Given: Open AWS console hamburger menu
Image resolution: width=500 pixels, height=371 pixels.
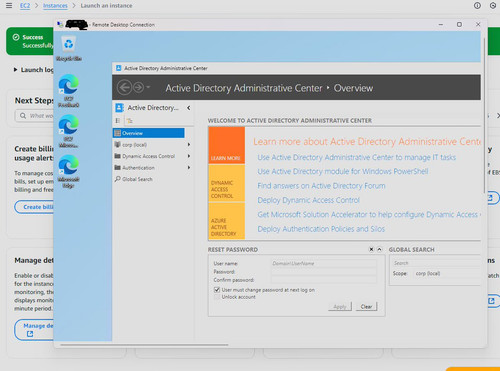Looking at the screenshot, I should [9, 6].
